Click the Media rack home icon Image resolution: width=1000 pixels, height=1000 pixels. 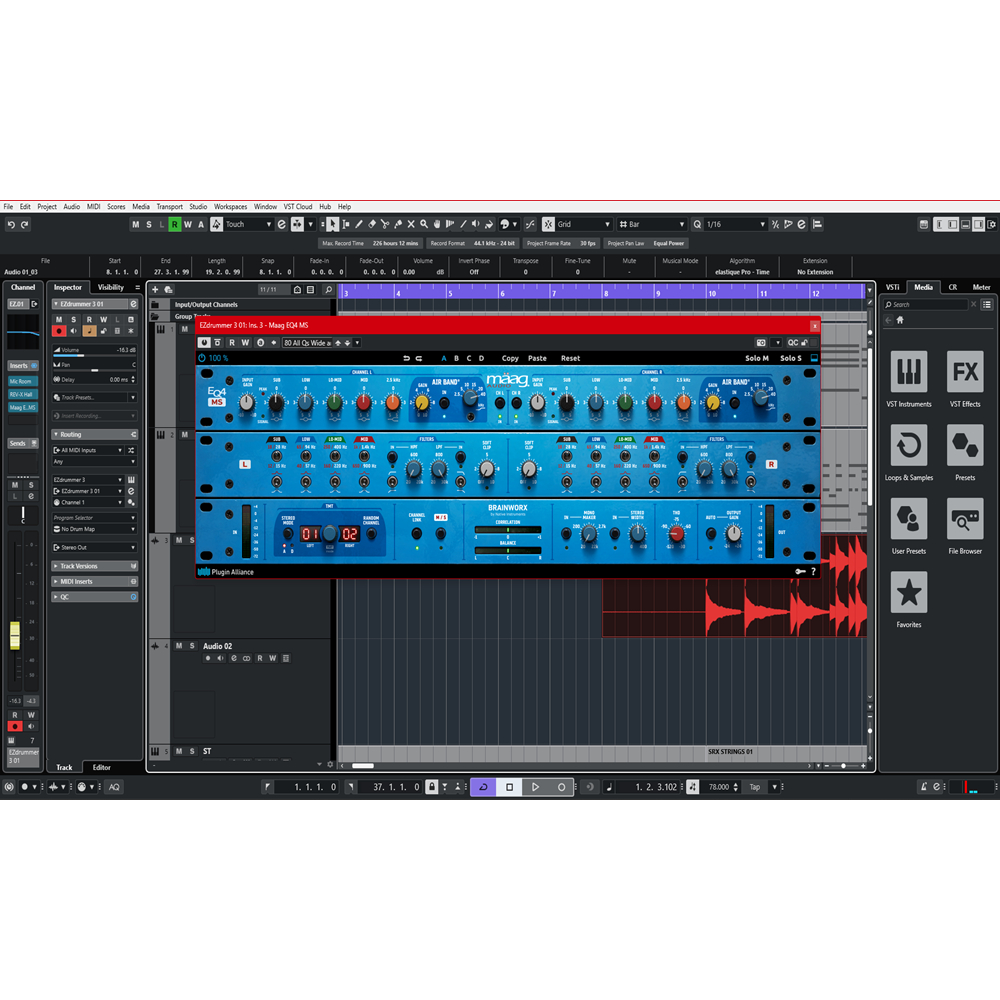pos(900,320)
